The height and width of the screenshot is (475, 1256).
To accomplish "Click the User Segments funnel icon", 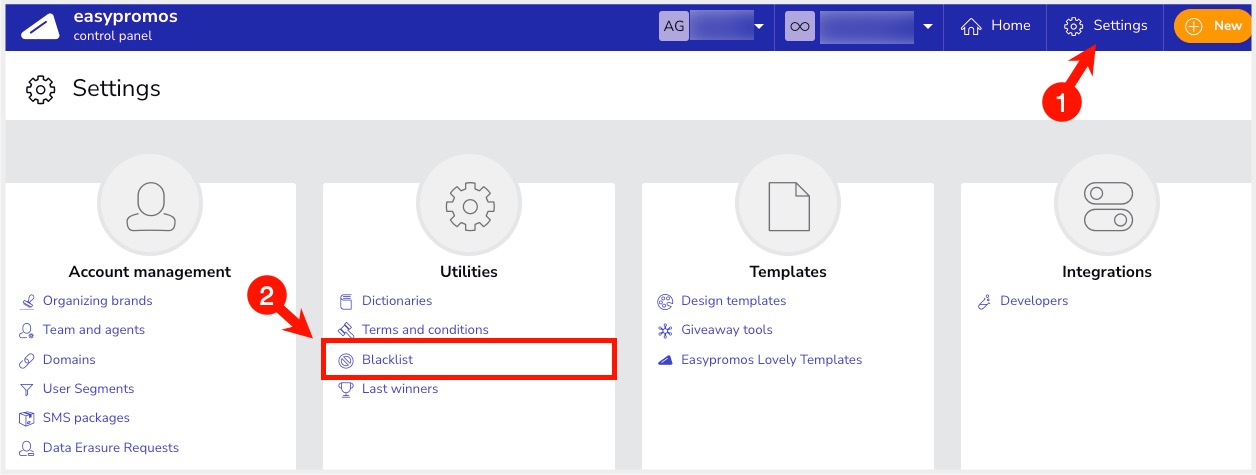I will tap(27, 389).
